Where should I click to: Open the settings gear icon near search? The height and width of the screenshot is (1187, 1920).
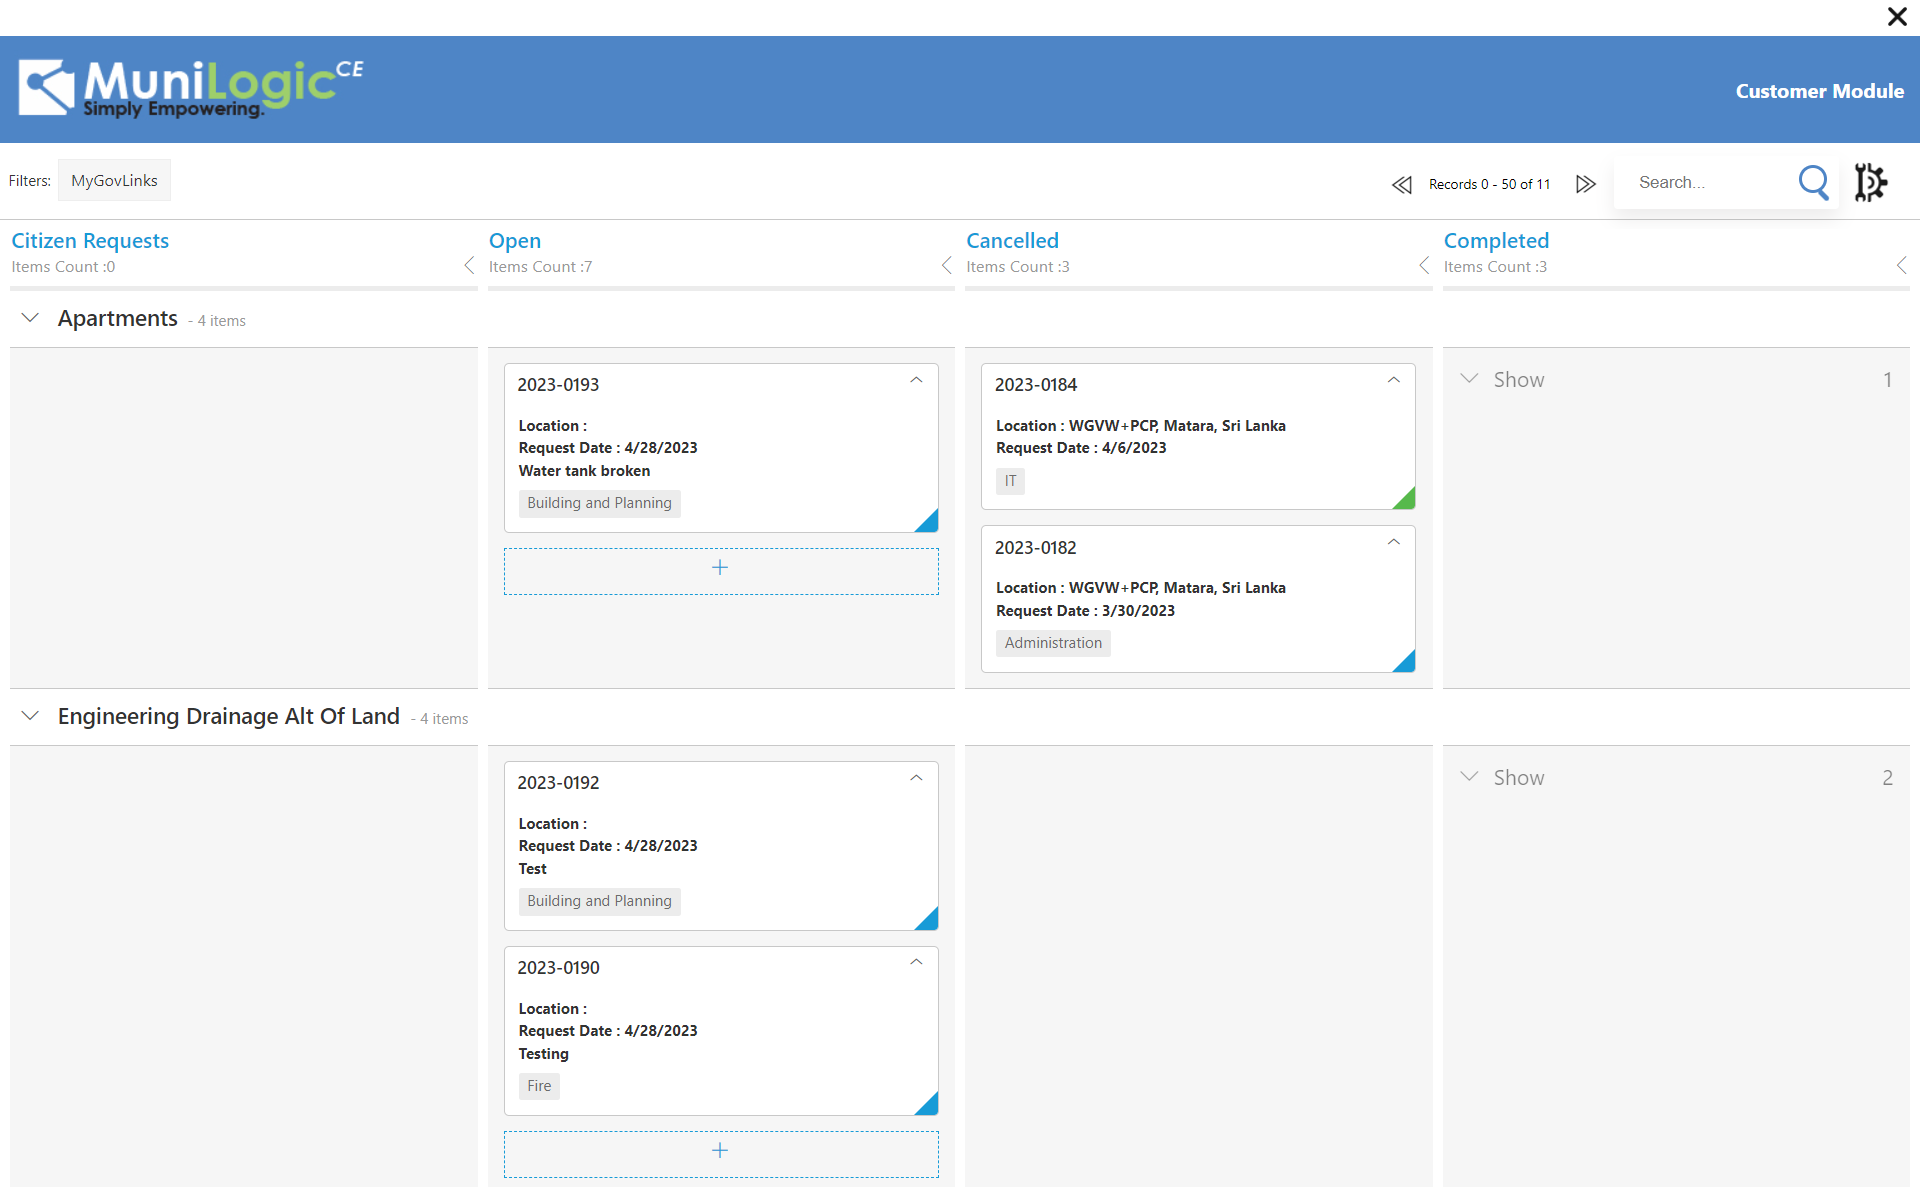pos(1870,182)
